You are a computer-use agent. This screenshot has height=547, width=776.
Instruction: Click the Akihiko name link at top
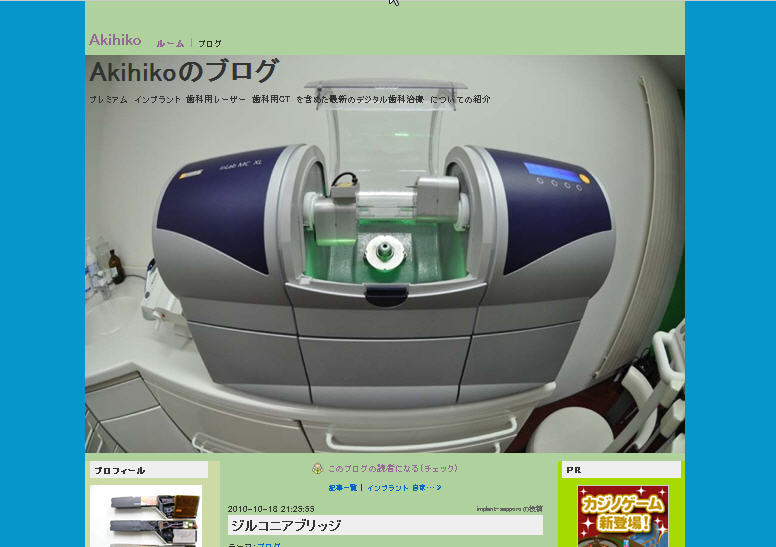pos(115,40)
